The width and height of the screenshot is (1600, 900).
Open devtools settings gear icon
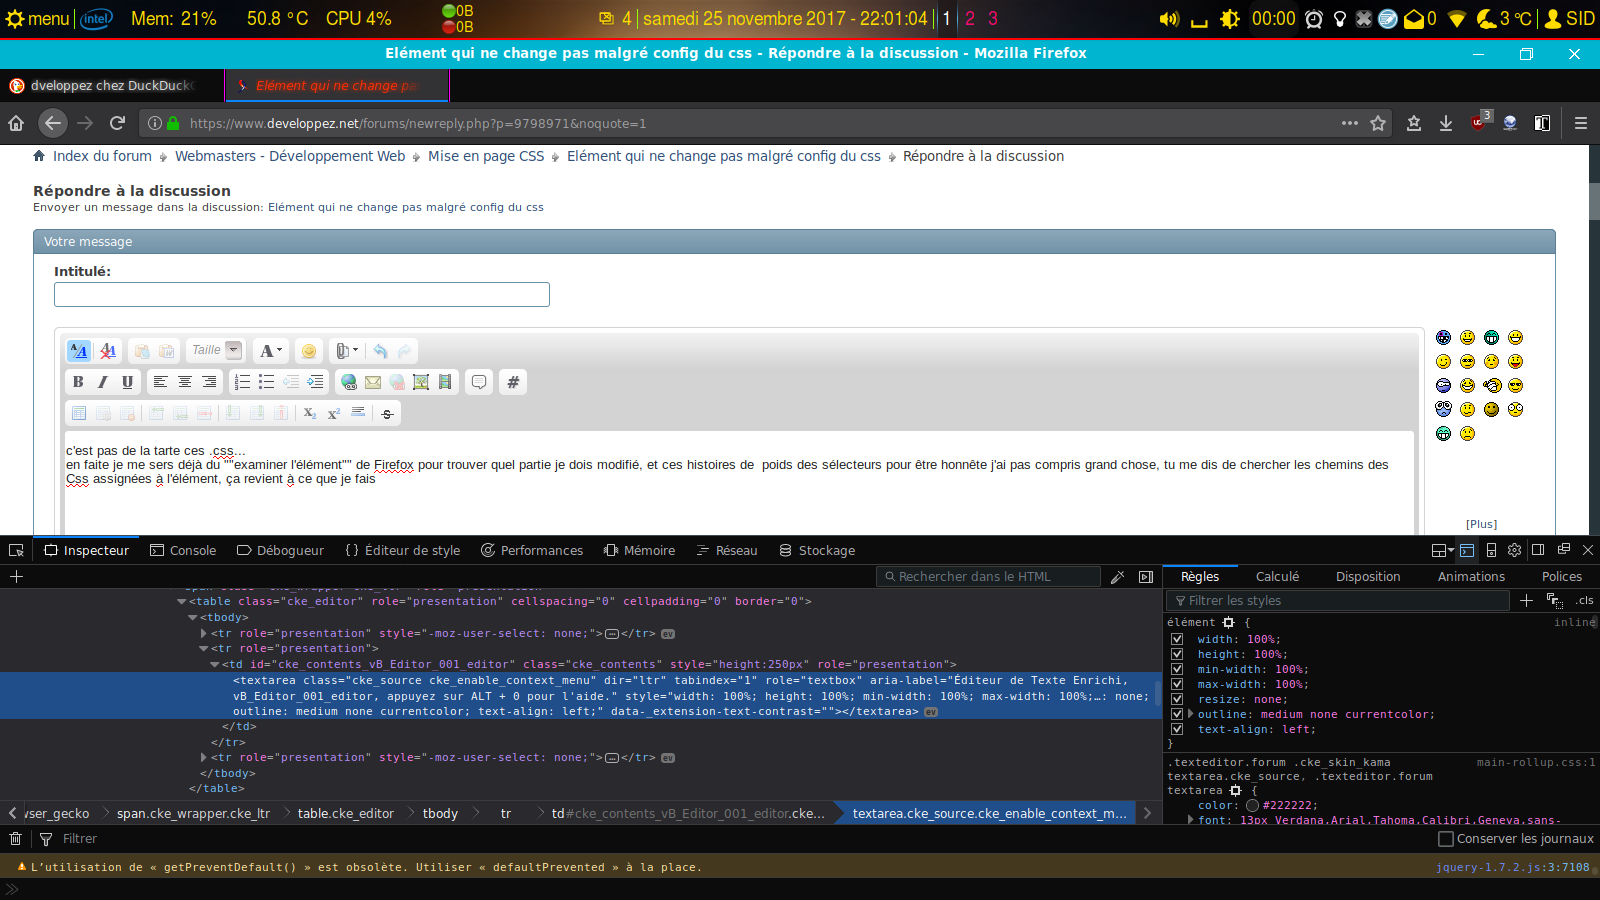1514,550
